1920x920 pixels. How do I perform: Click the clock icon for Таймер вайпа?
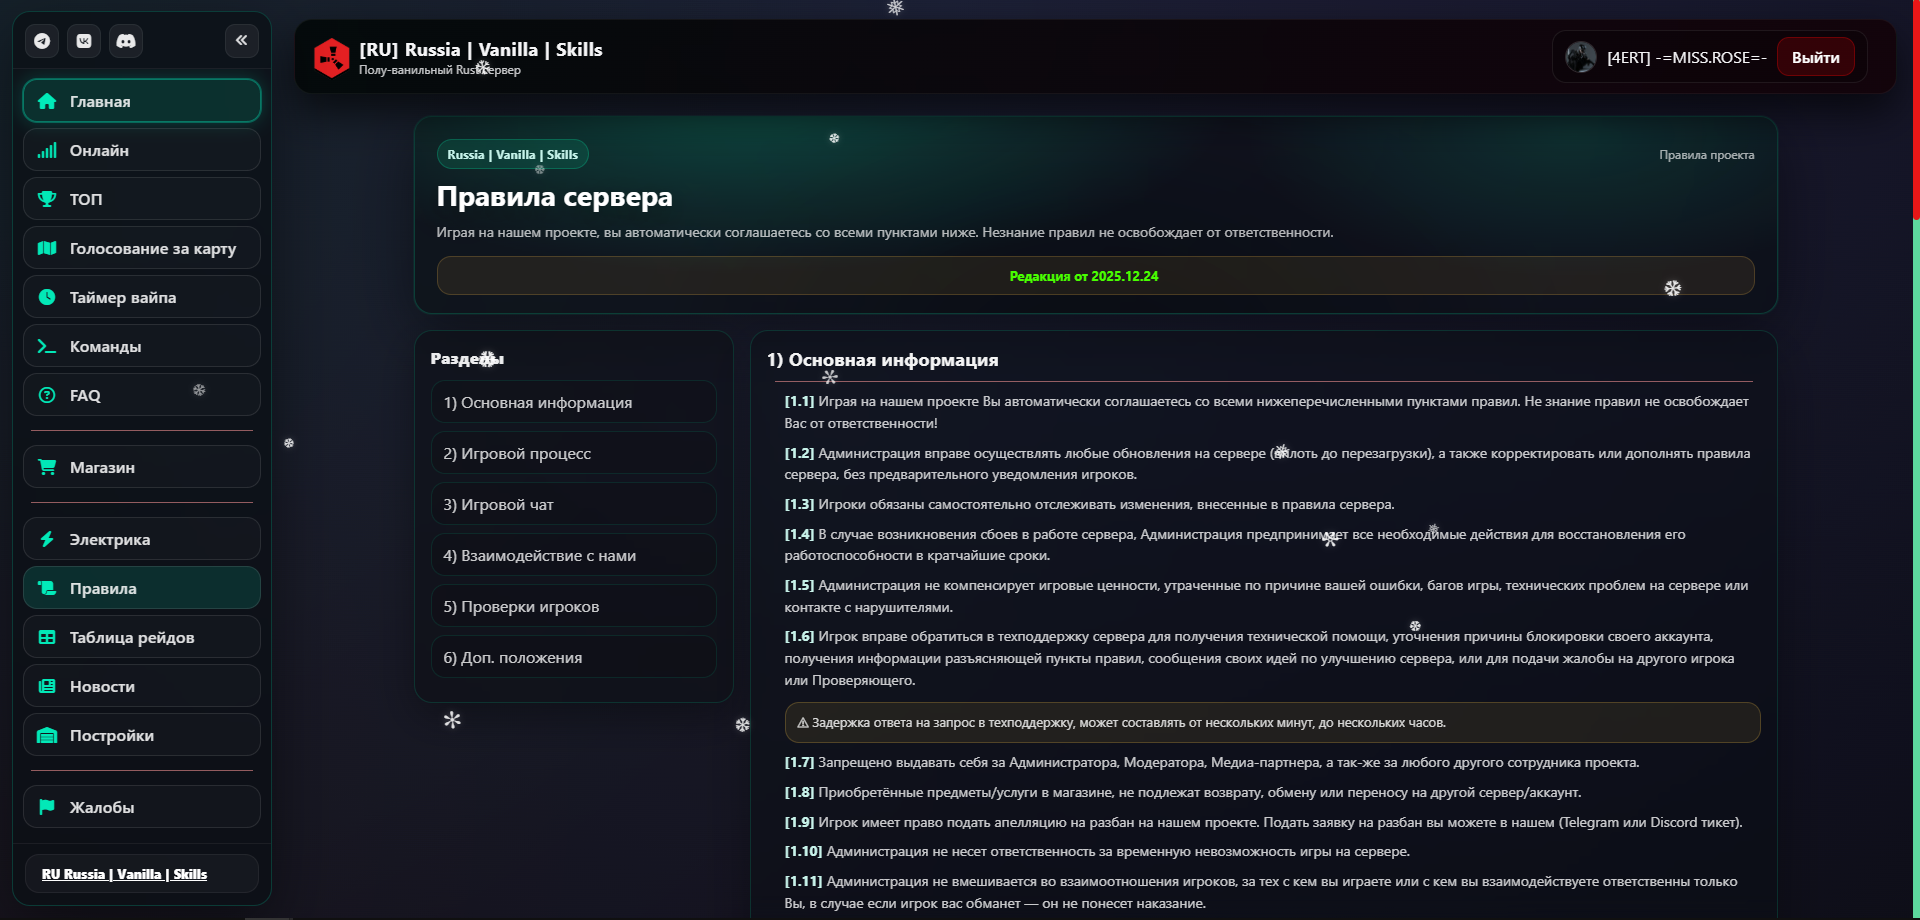[x=47, y=297]
